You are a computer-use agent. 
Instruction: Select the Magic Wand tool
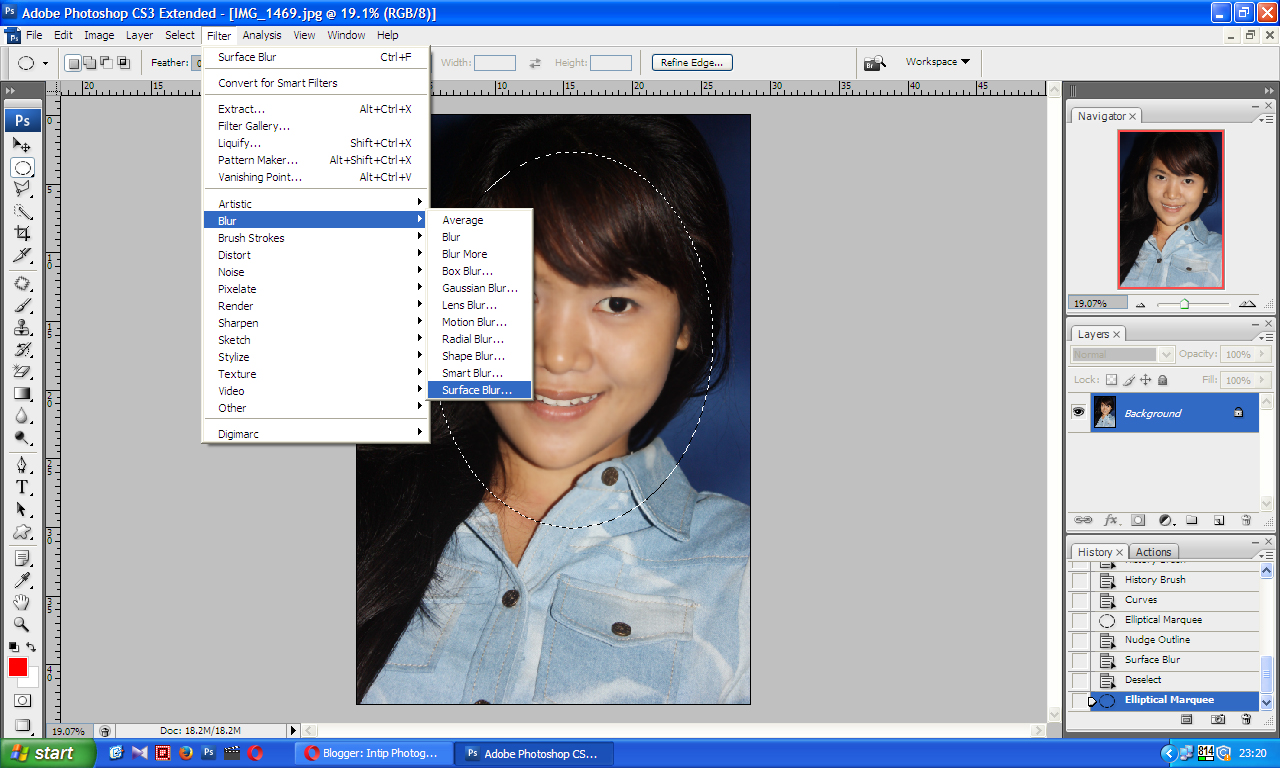pyautogui.click(x=22, y=211)
